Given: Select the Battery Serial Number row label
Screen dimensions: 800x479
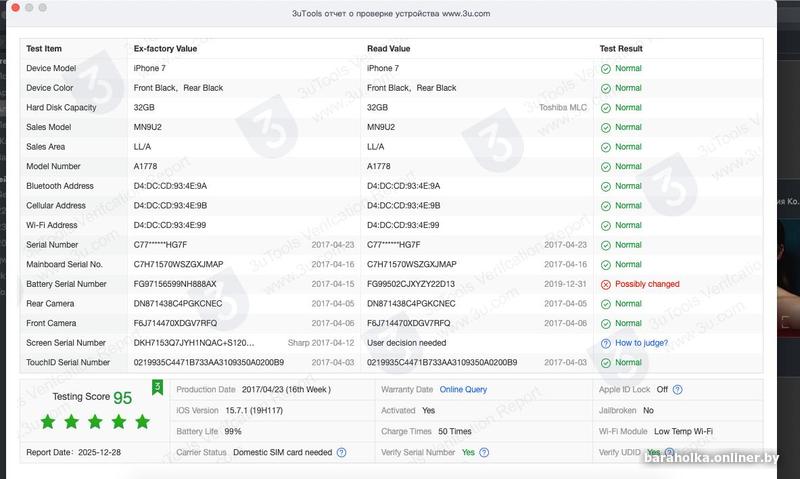Looking at the screenshot, I should point(66,284).
